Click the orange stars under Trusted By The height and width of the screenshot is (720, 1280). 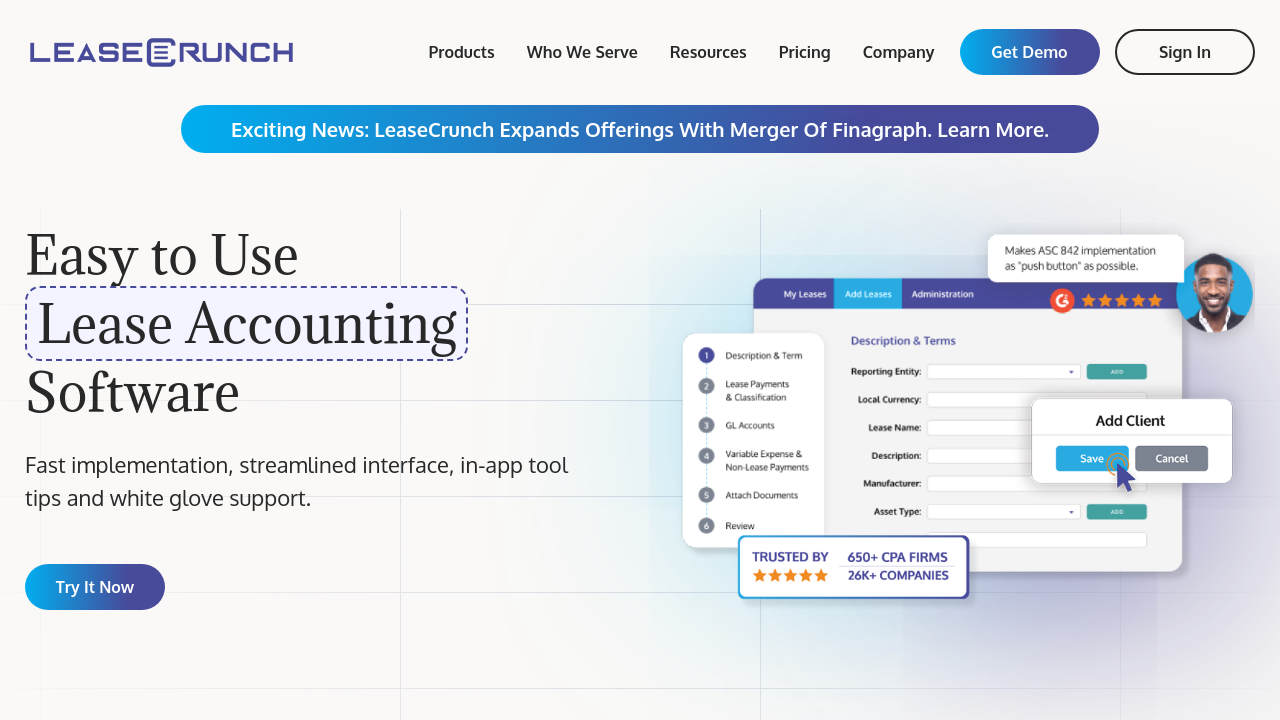tap(790, 576)
